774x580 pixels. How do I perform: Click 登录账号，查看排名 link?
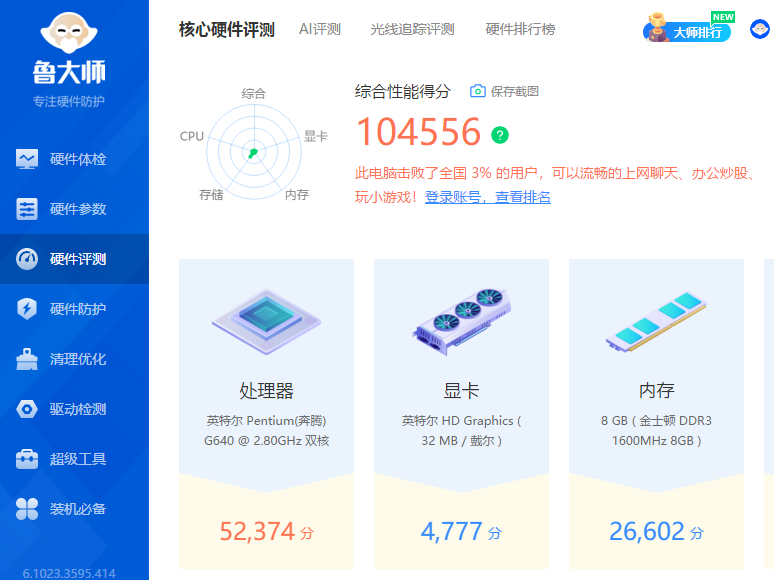click(488, 197)
